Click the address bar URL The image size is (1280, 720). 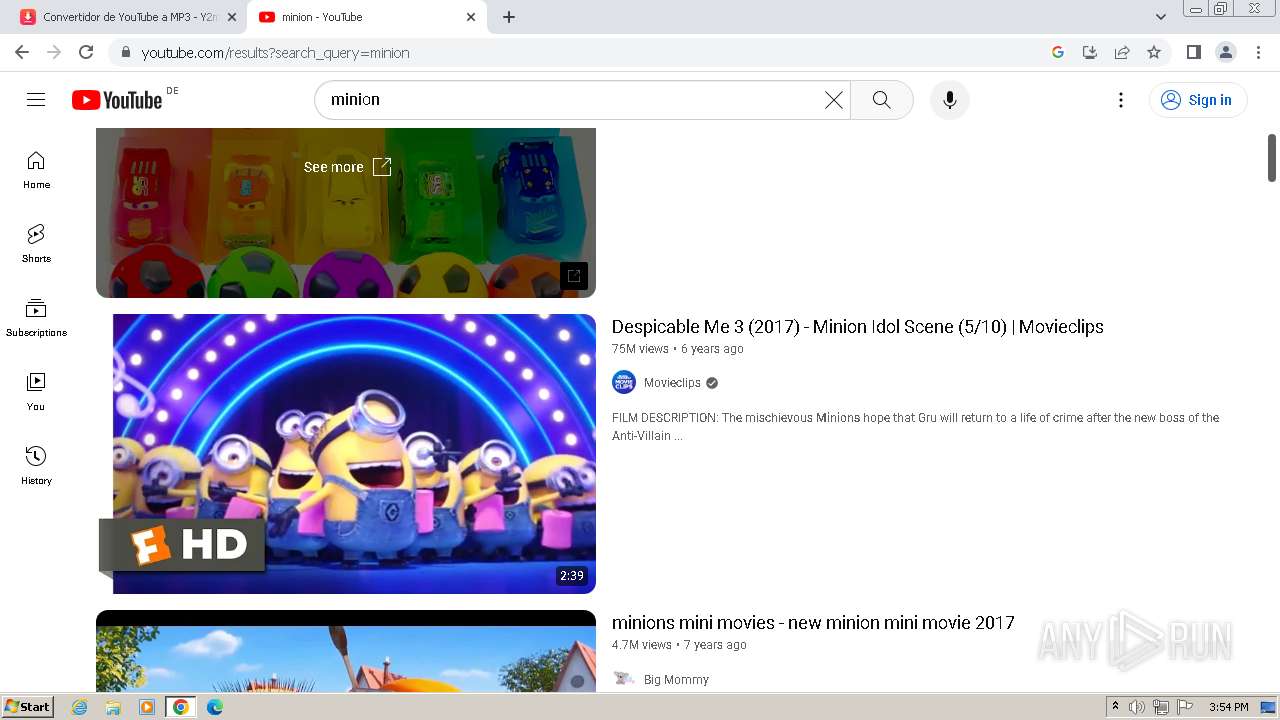(x=275, y=53)
